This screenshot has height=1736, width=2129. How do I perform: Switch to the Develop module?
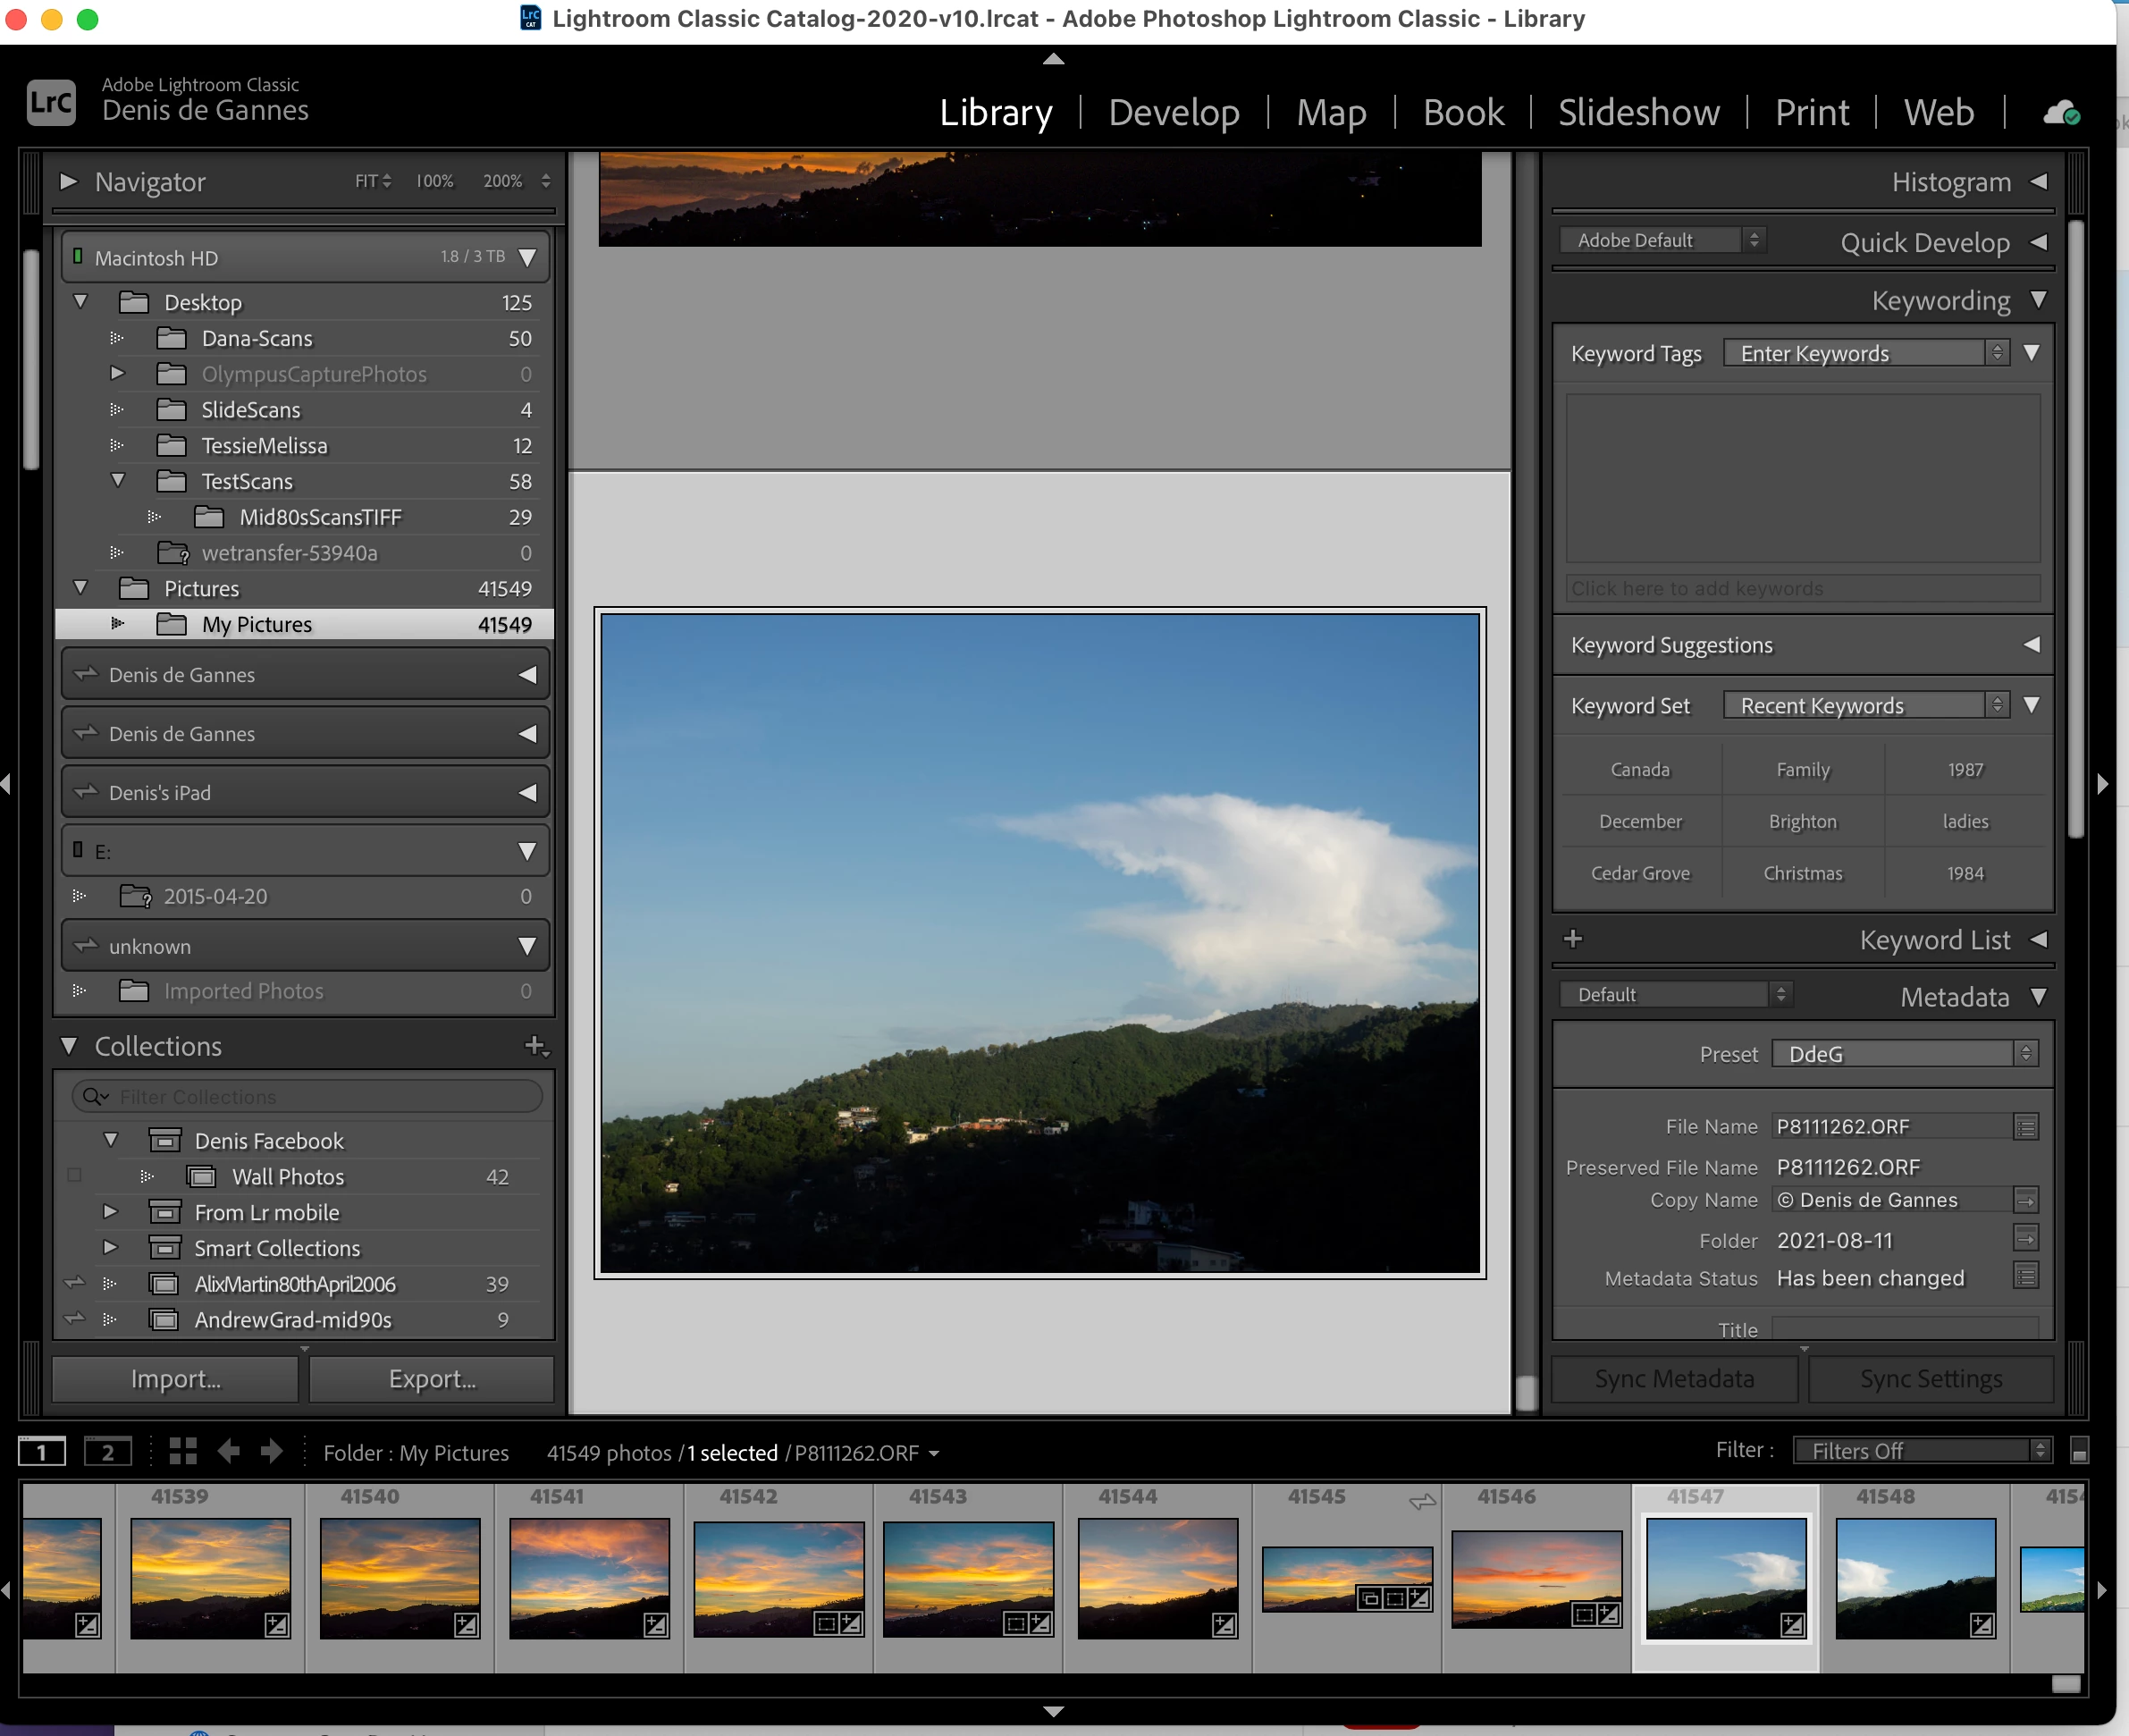(1173, 112)
